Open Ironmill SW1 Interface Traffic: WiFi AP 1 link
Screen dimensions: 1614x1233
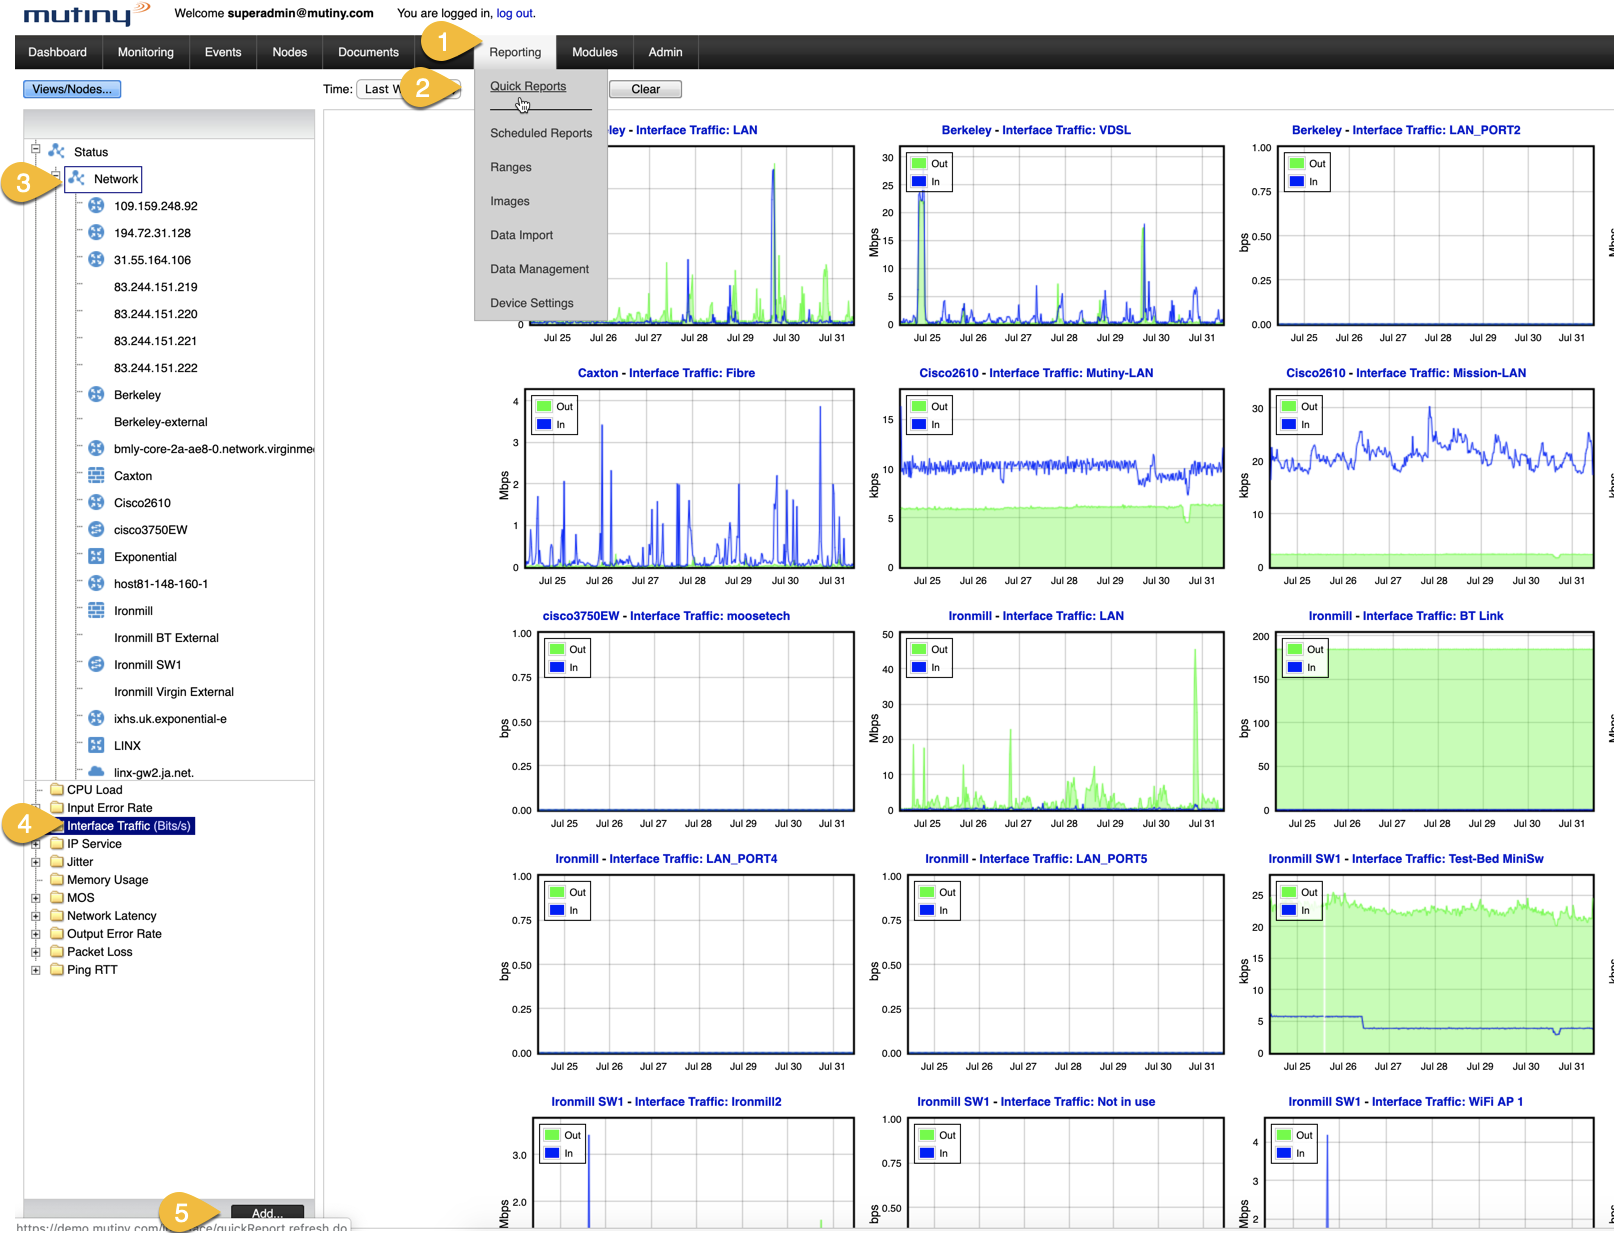1406,1102
